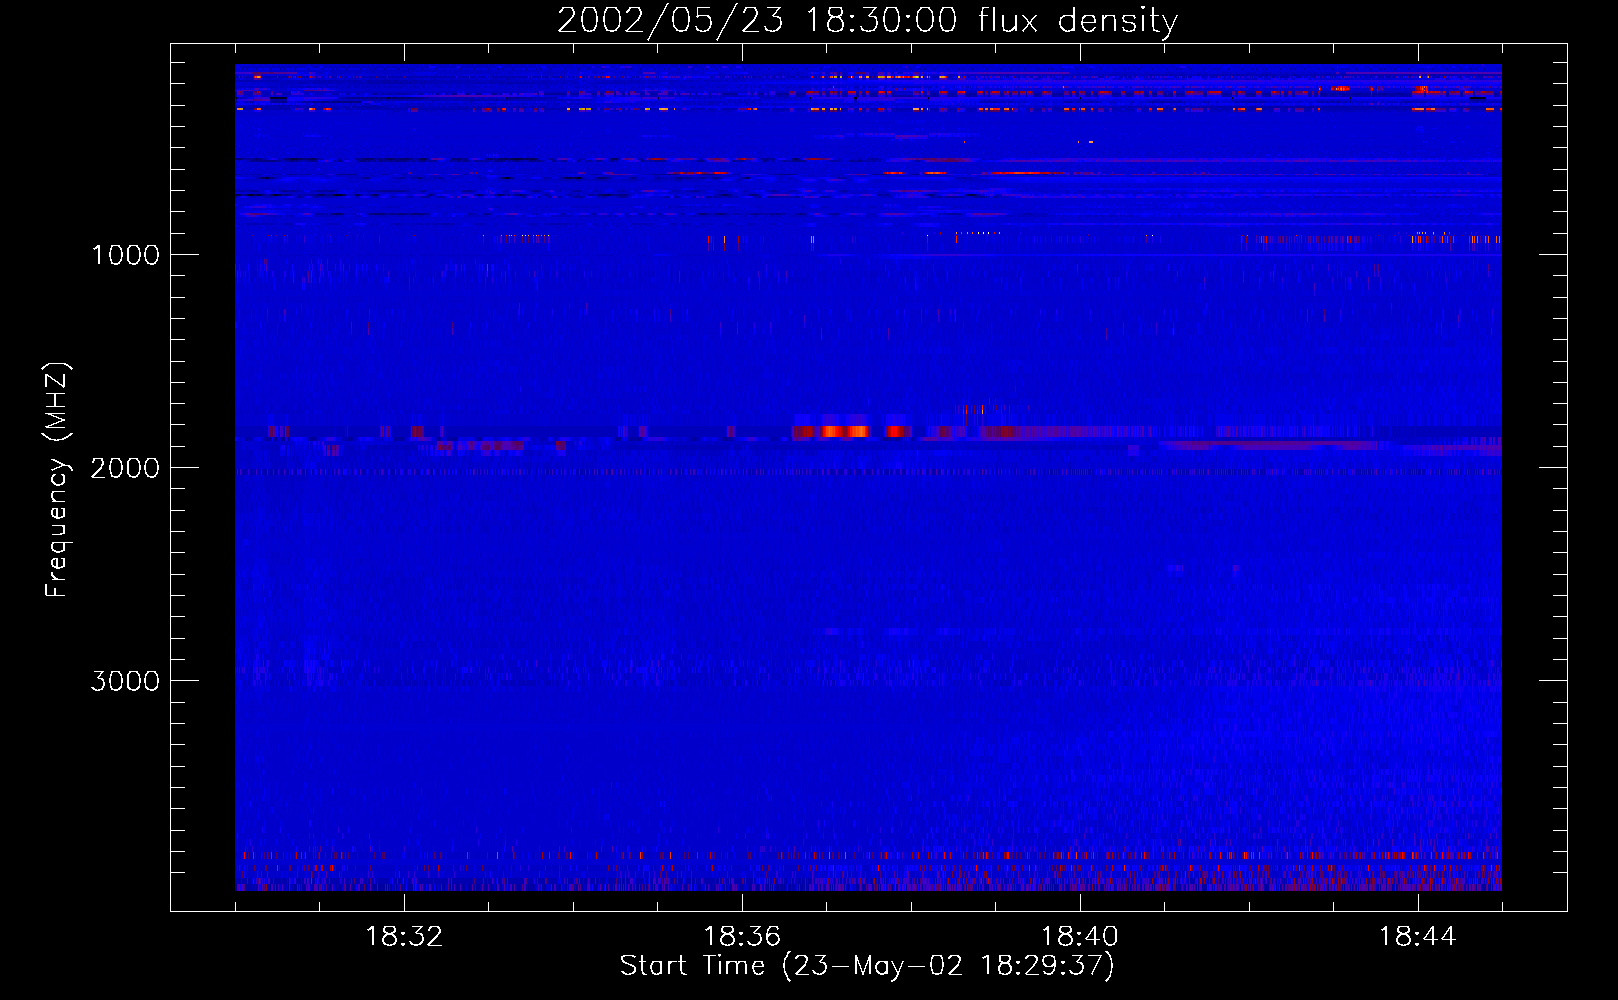The height and width of the screenshot is (1000, 1618).
Task: Click the 18:36 time tick label
Action: pyautogui.click(x=742, y=937)
